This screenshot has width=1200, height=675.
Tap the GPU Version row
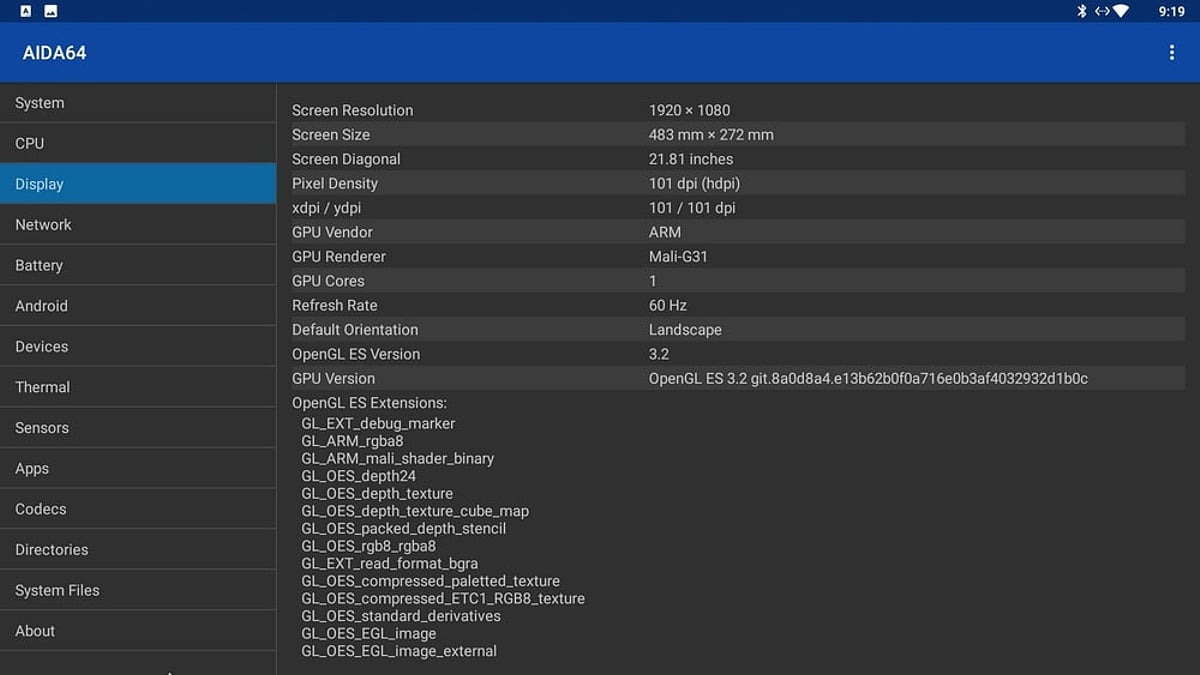pyautogui.click(x=736, y=379)
